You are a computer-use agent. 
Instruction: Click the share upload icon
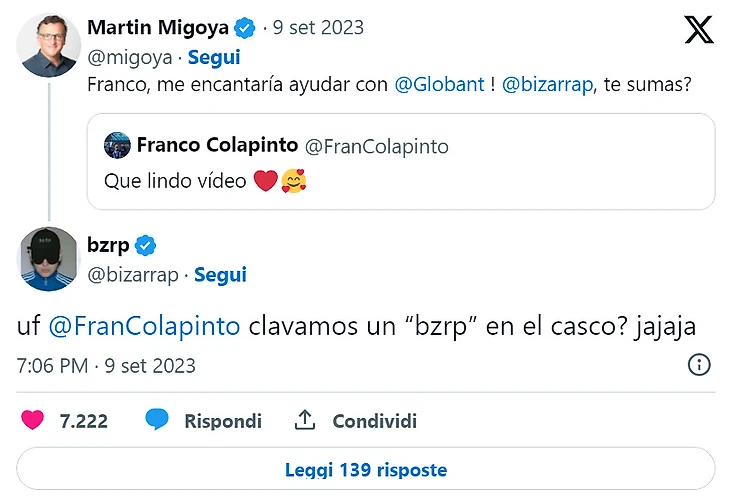pyautogui.click(x=305, y=421)
